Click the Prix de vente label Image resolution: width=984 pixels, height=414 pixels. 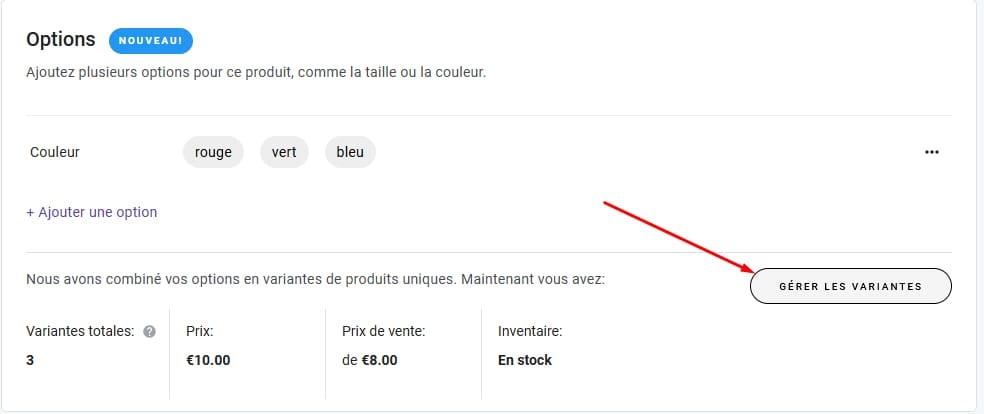coord(383,331)
